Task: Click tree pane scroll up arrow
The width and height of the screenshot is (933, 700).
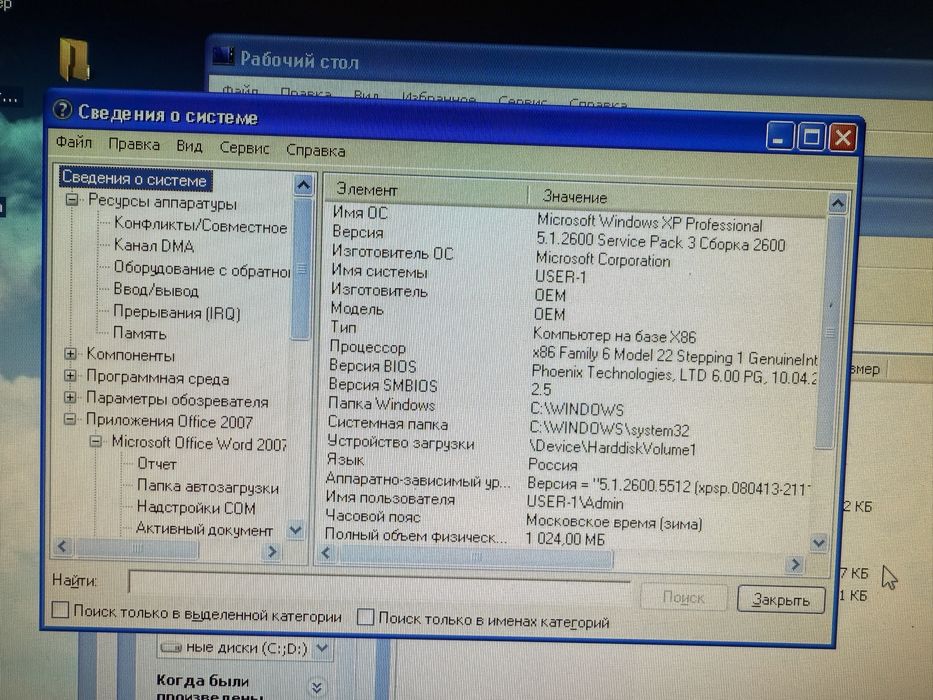Action: pyautogui.click(x=303, y=185)
